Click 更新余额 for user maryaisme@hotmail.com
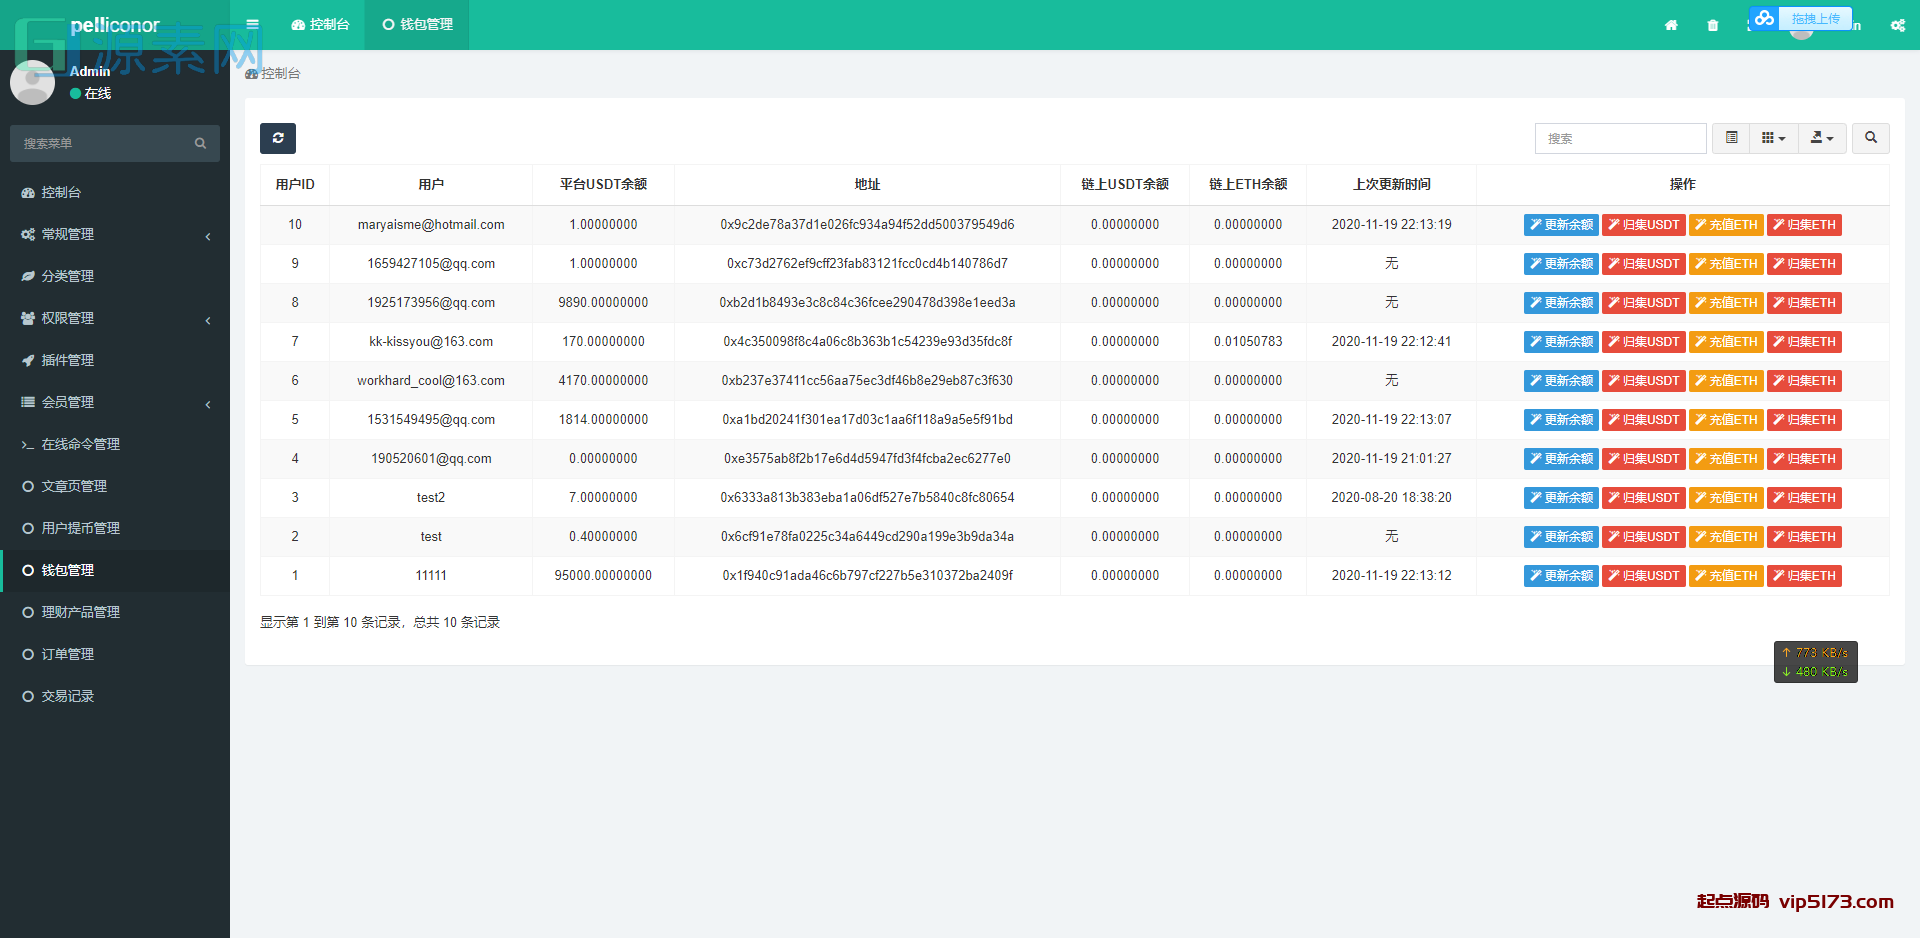 (1561, 224)
